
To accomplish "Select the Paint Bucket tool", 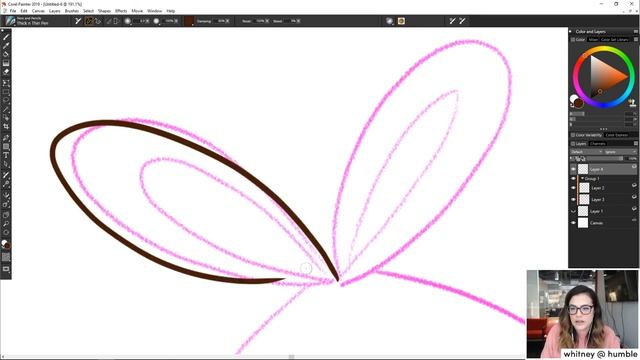I will pos(6,54).
